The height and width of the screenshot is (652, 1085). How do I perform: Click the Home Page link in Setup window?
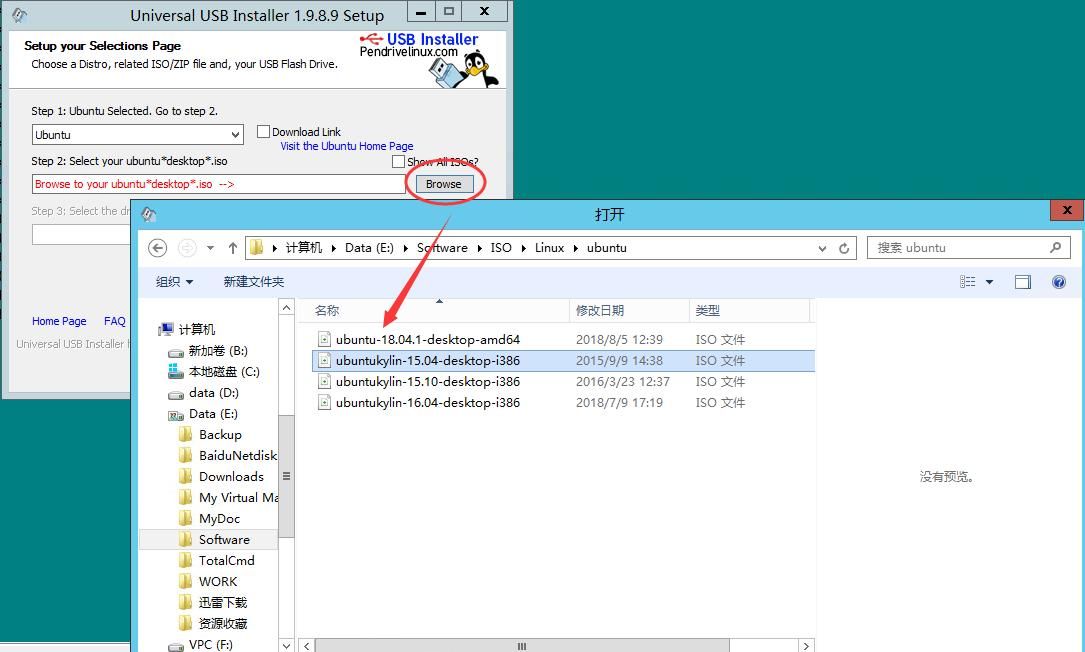tap(59, 321)
